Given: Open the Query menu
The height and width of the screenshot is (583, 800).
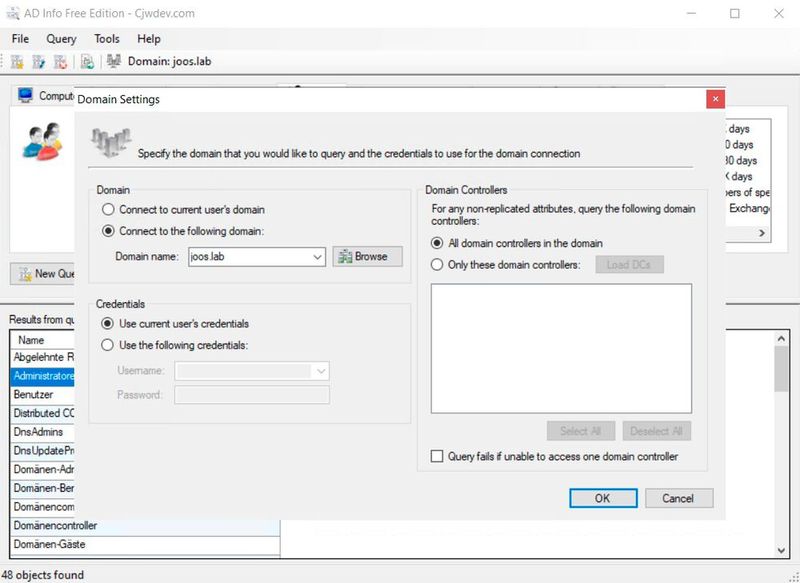Looking at the screenshot, I should (x=61, y=39).
